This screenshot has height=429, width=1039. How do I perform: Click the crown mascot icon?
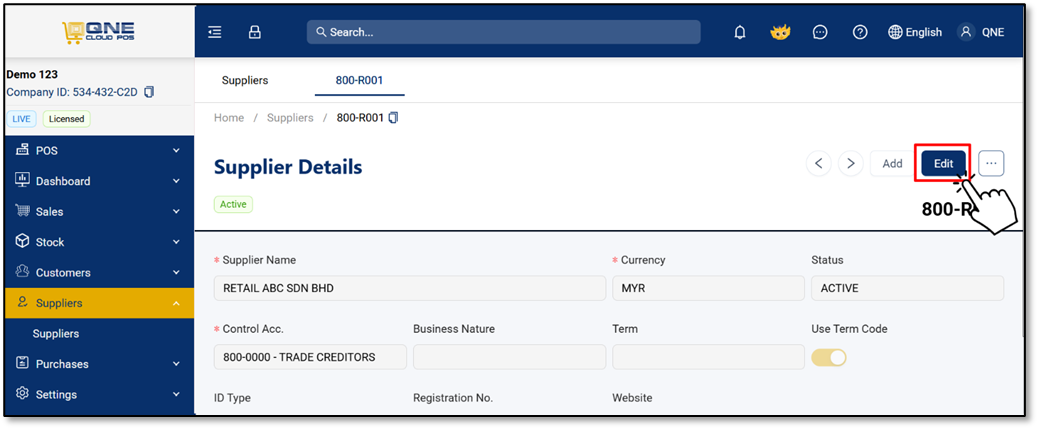point(780,32)
